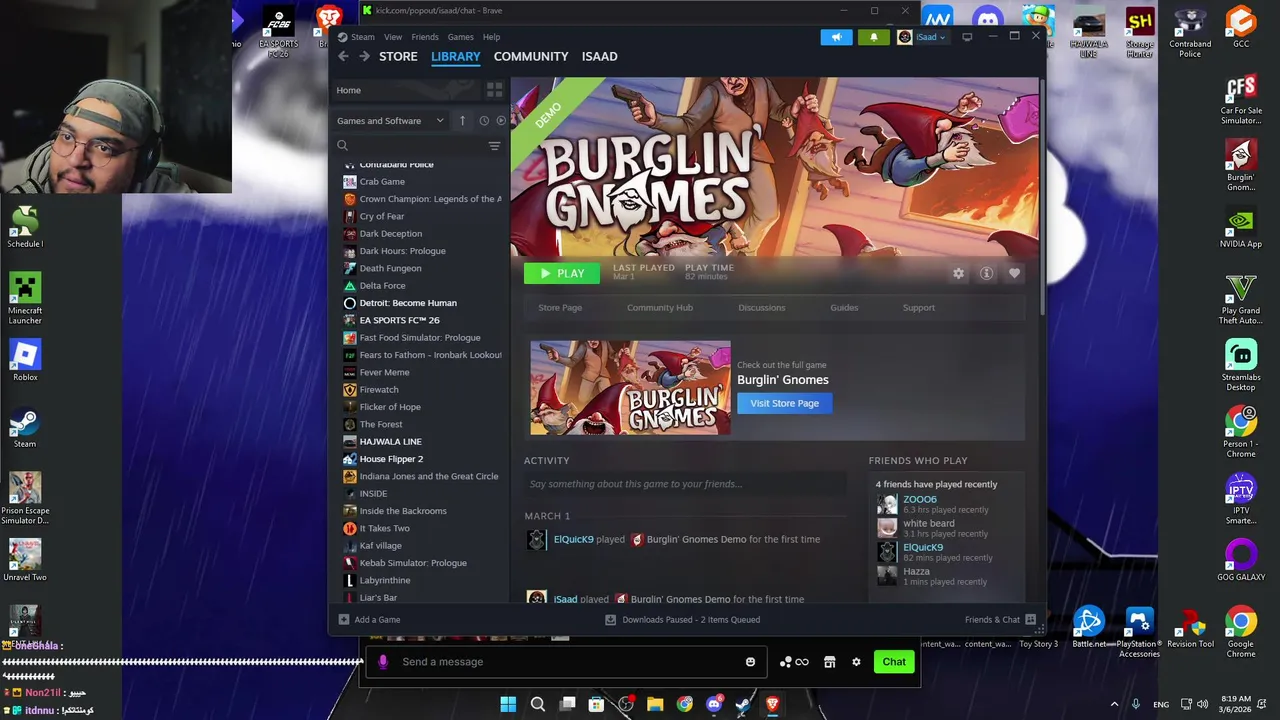Open Kick chat settings gear
This screenshot has width=1280, height=720.
tap(856, 662)
